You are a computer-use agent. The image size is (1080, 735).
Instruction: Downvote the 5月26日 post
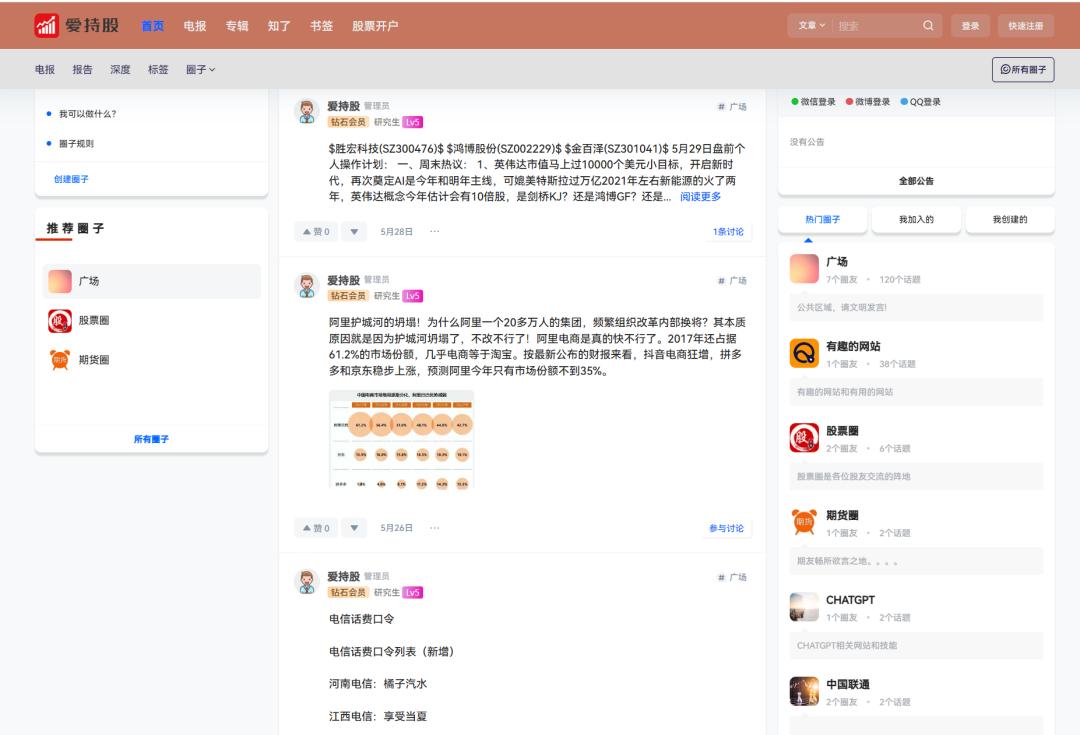354,528
